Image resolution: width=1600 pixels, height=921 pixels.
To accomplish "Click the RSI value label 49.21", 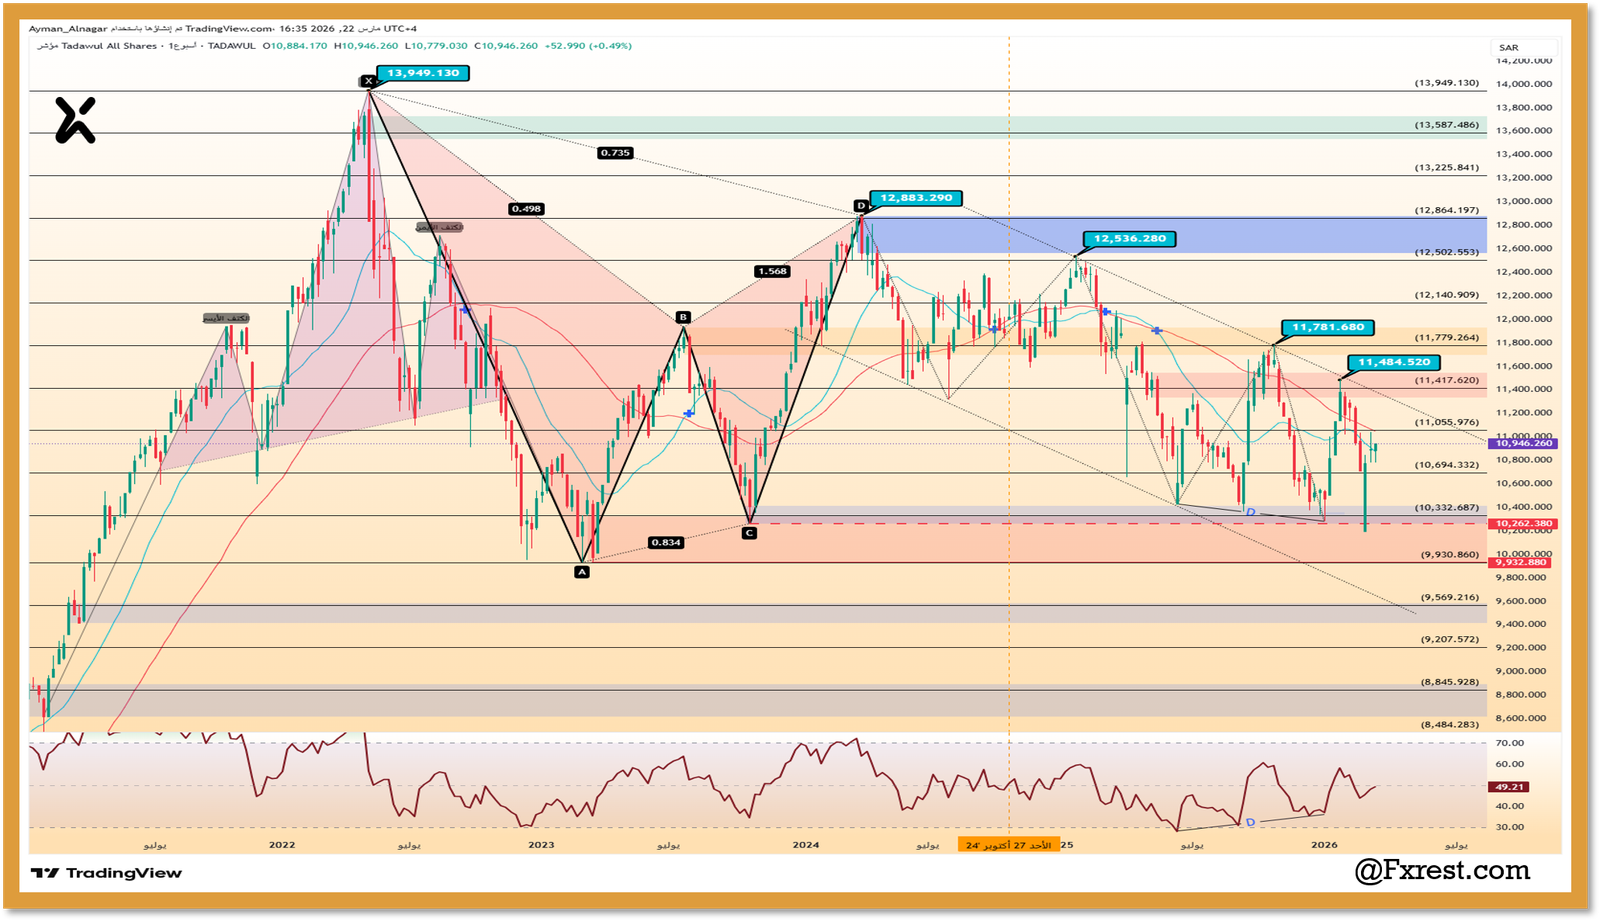I will [1509, 787].
